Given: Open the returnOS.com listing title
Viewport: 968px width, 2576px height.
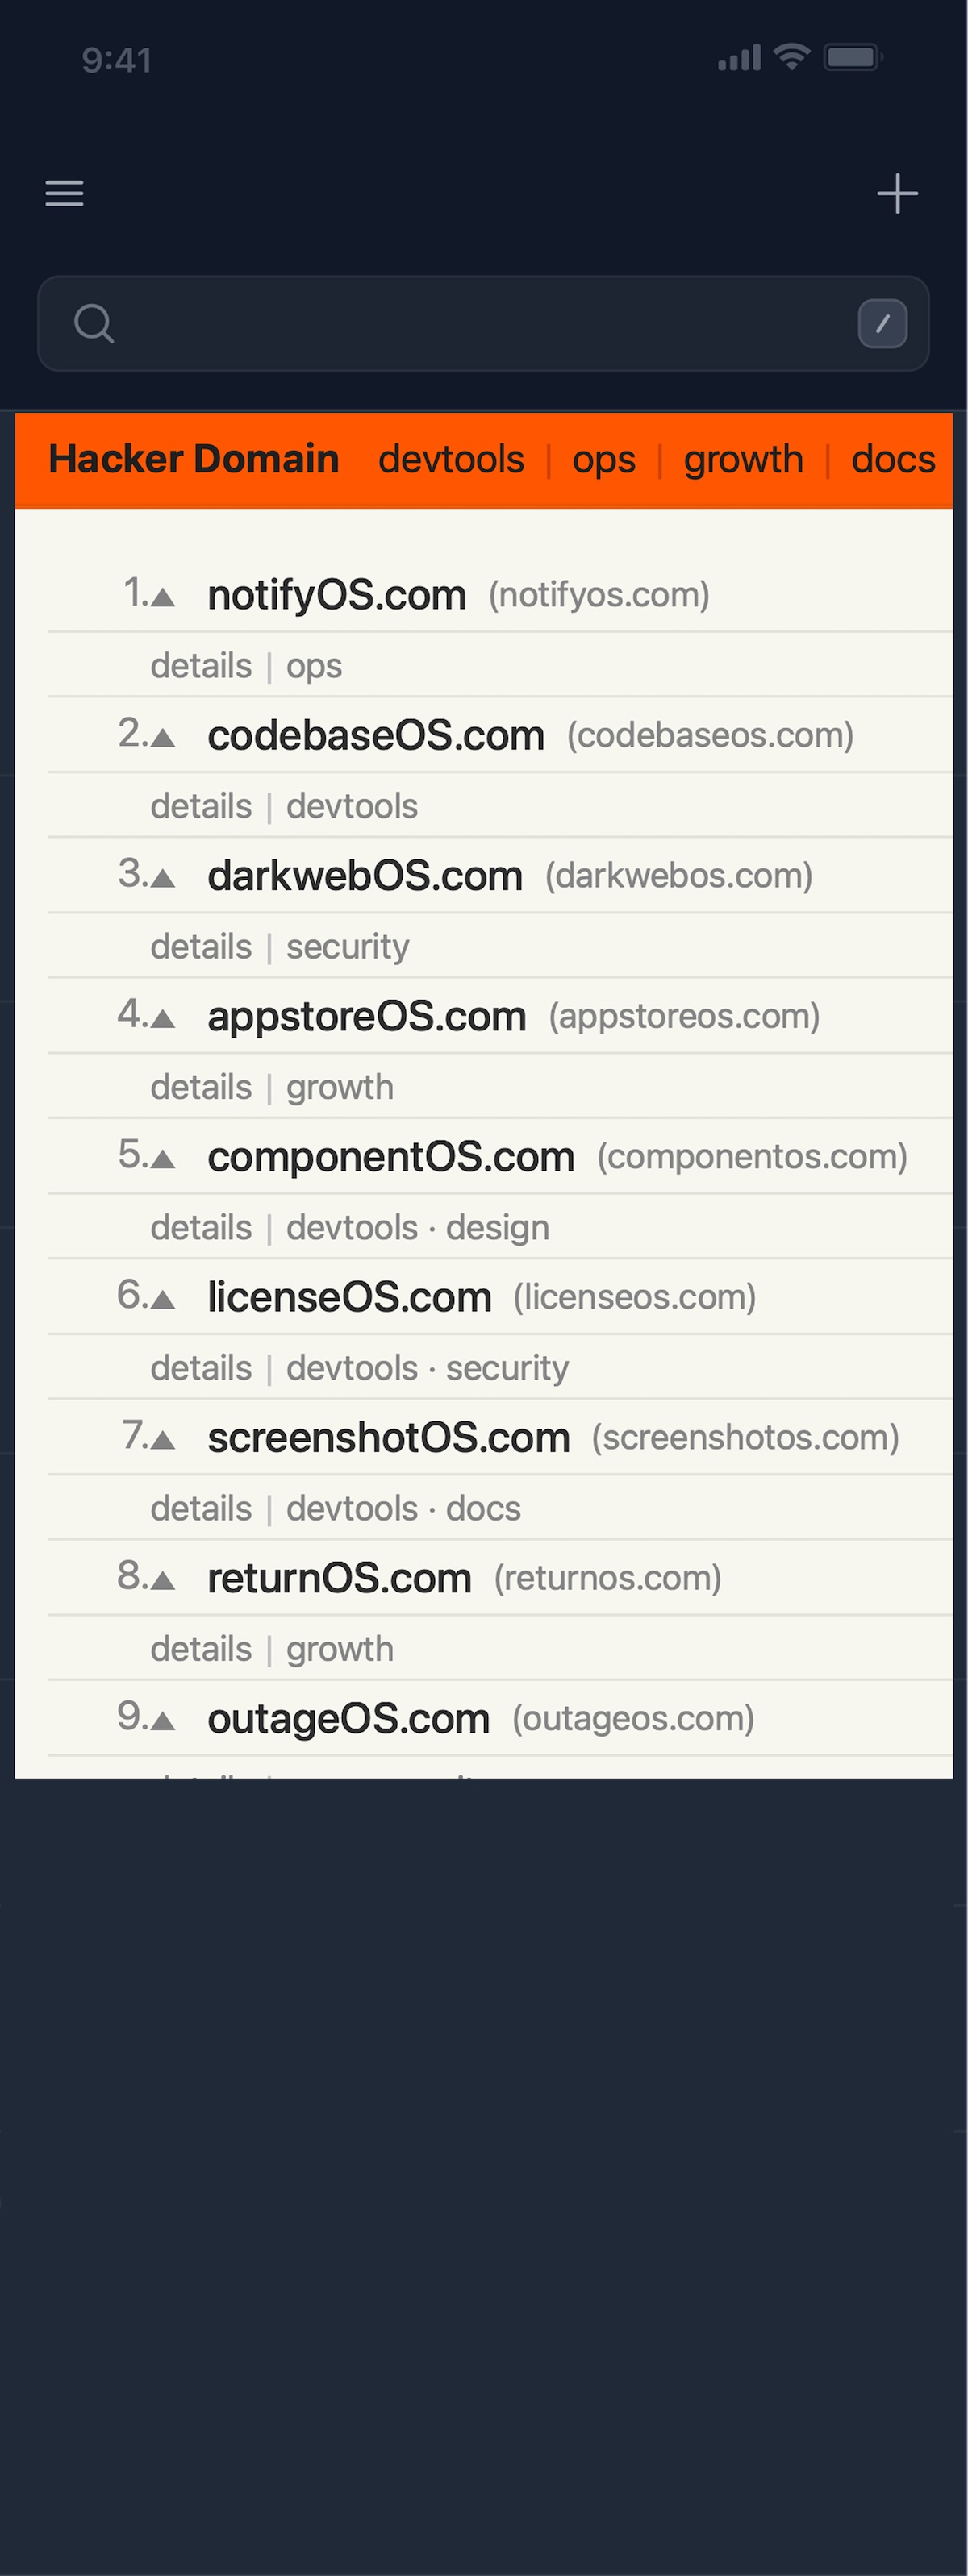Looking at the screenshot, I should (x=339, y=1578).
